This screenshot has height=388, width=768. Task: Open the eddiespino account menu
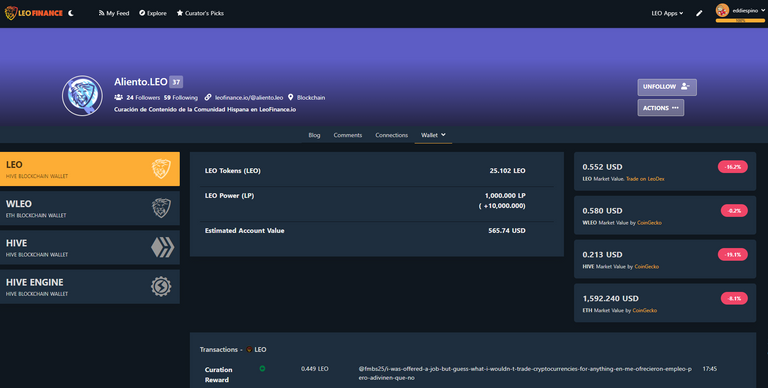(748, 10)
